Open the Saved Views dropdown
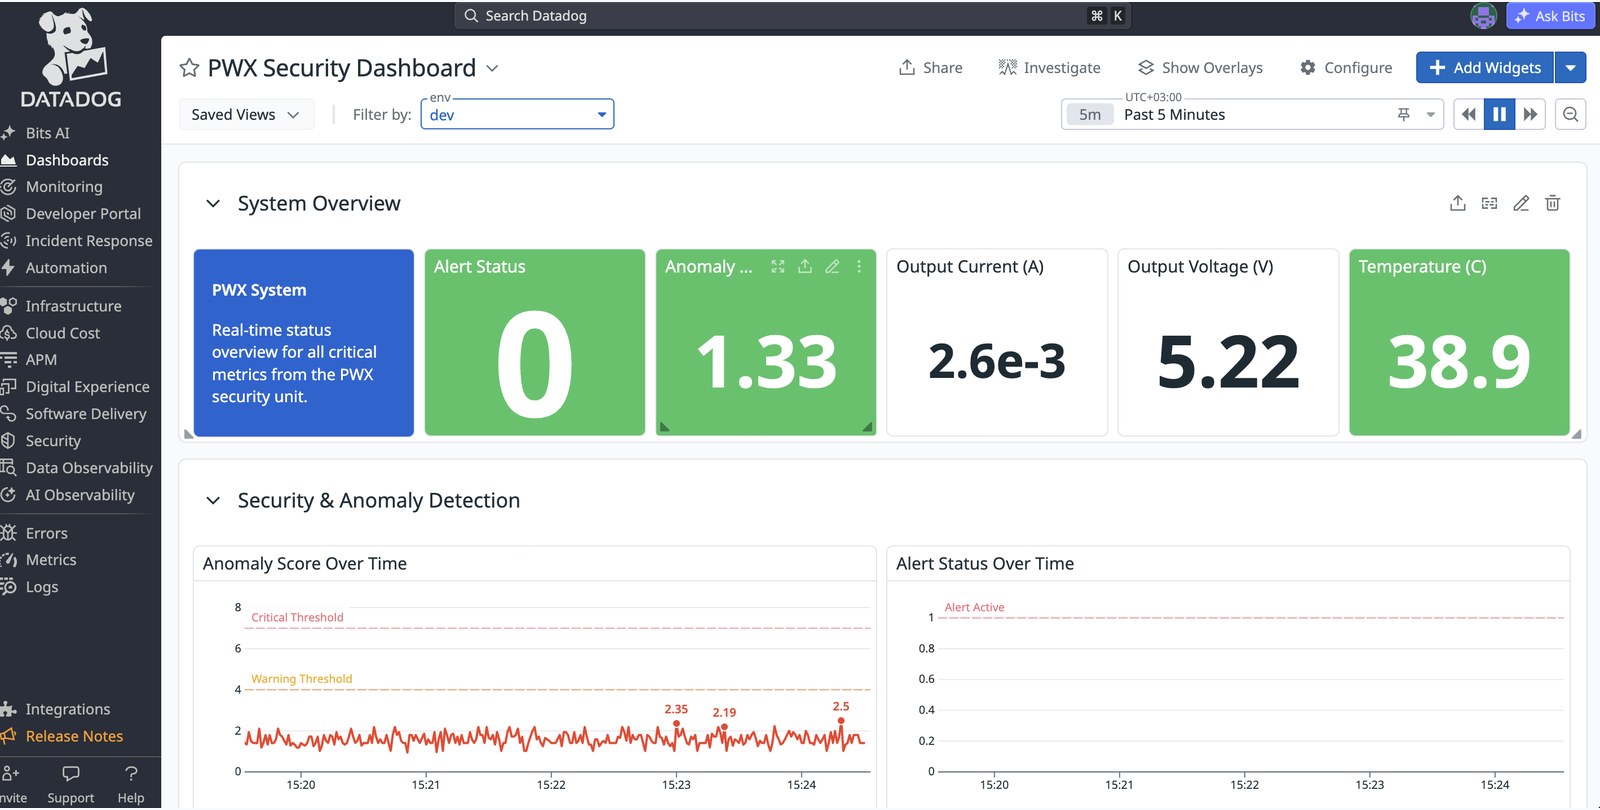The height and width of the screenshot is (810, 1600). pos(246,114)
